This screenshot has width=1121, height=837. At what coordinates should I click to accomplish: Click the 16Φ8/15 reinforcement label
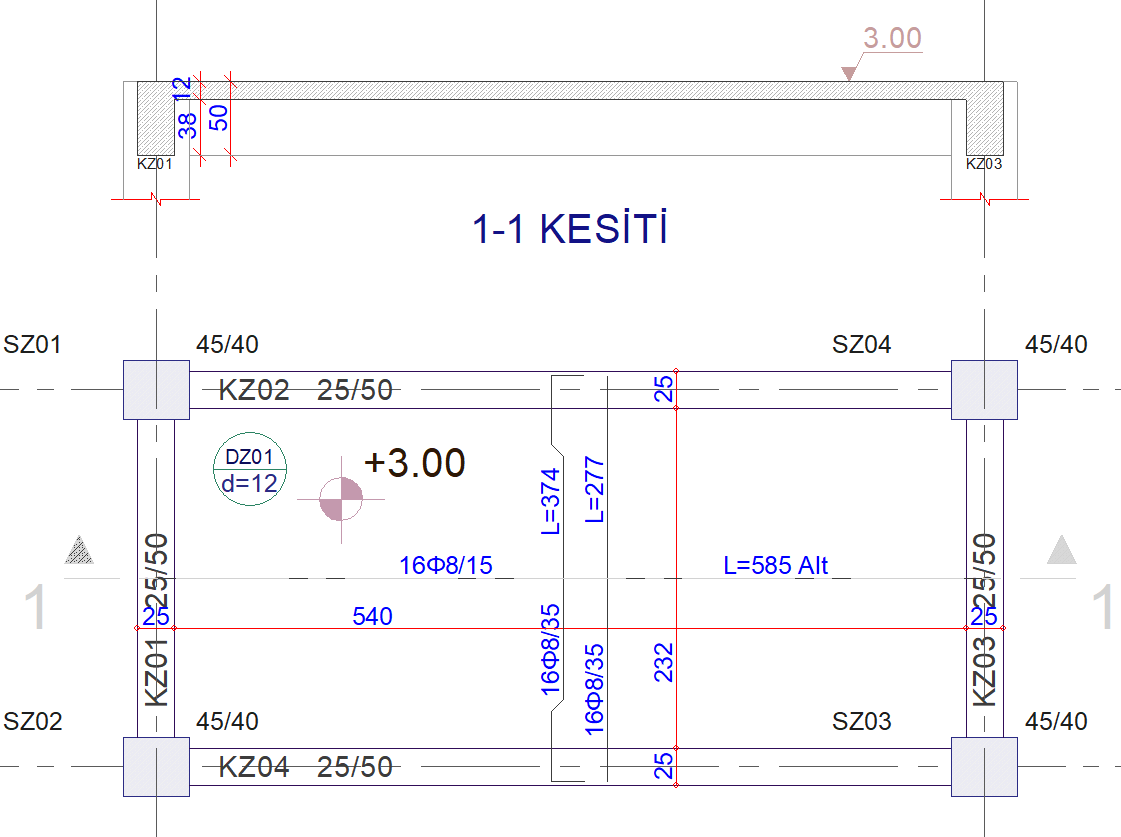446,566
